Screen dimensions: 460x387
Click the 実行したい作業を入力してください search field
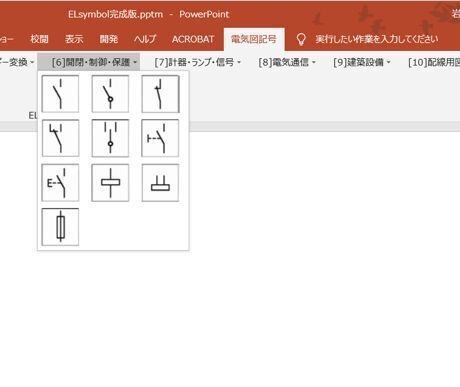377,39
